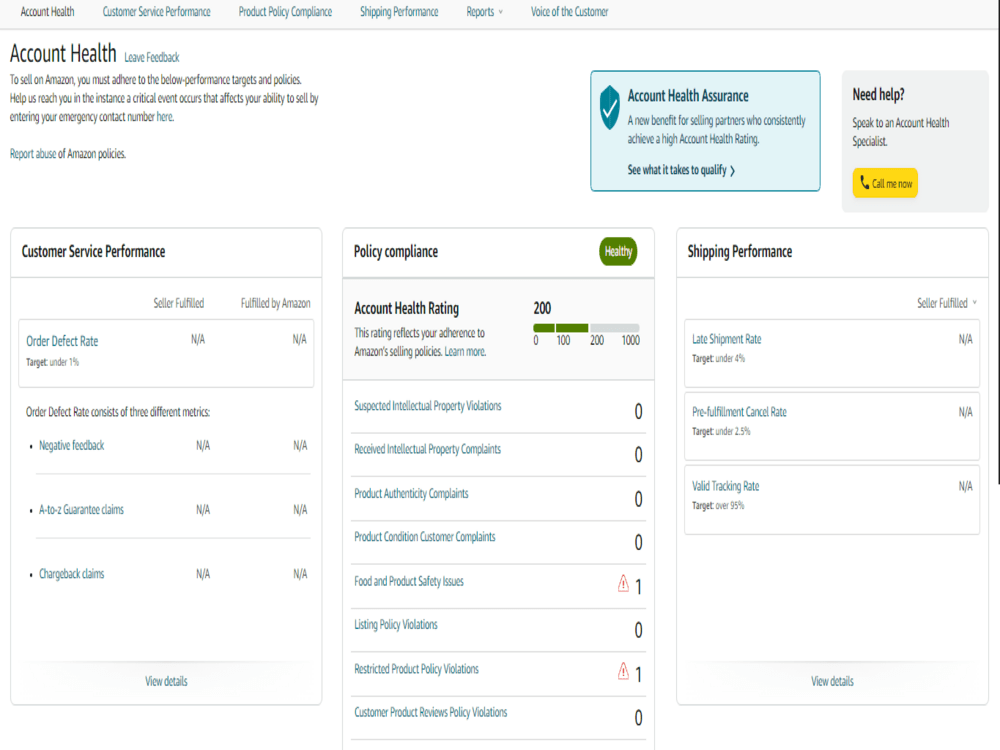
Task: Click View details under Customer Service Performance
Action: tap(166, 681)
